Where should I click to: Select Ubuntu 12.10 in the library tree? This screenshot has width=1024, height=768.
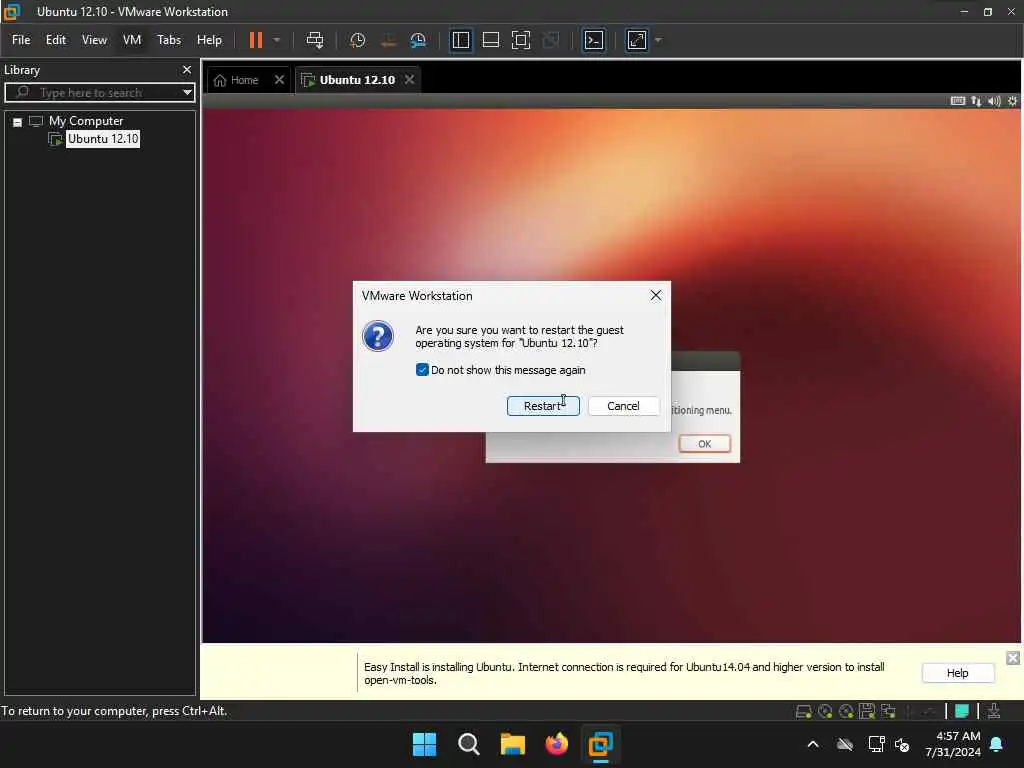point(103,138)
